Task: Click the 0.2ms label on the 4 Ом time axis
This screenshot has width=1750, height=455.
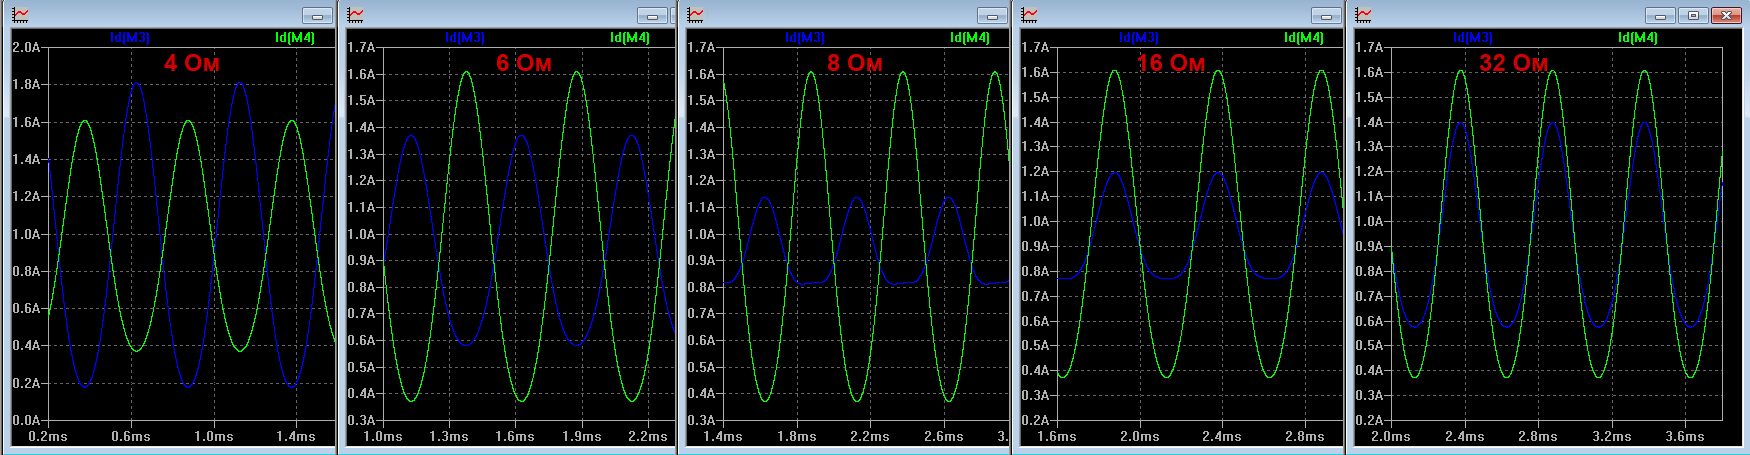Action: (48, 437)
